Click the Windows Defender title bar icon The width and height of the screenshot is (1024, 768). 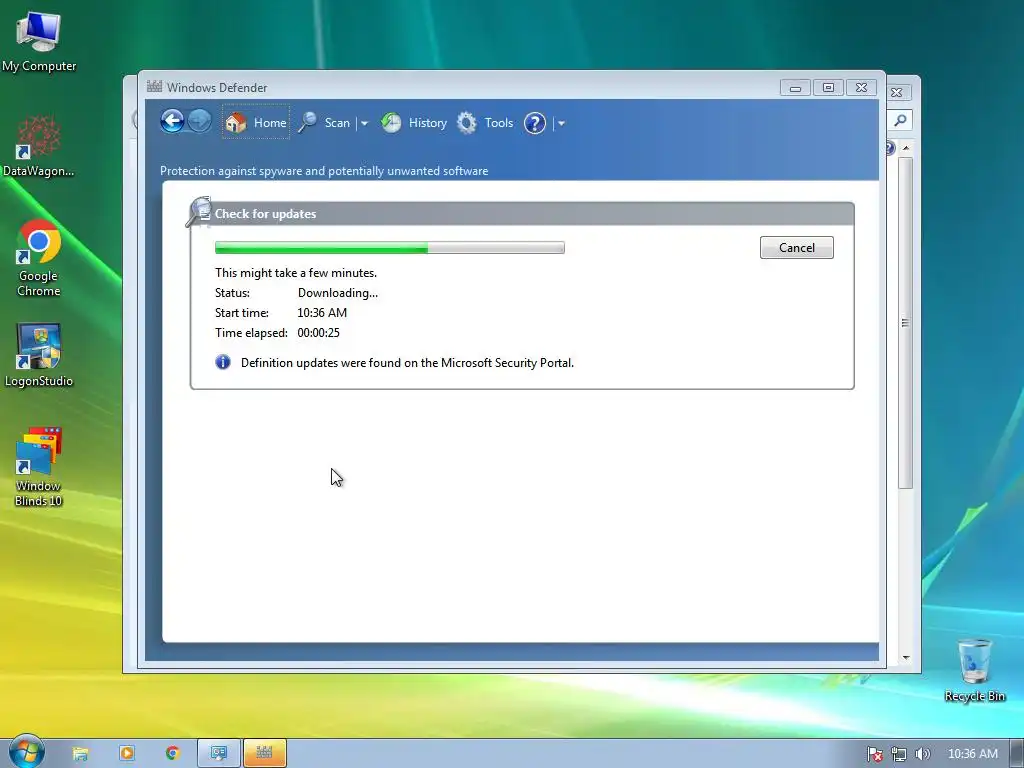pos(154,86)
